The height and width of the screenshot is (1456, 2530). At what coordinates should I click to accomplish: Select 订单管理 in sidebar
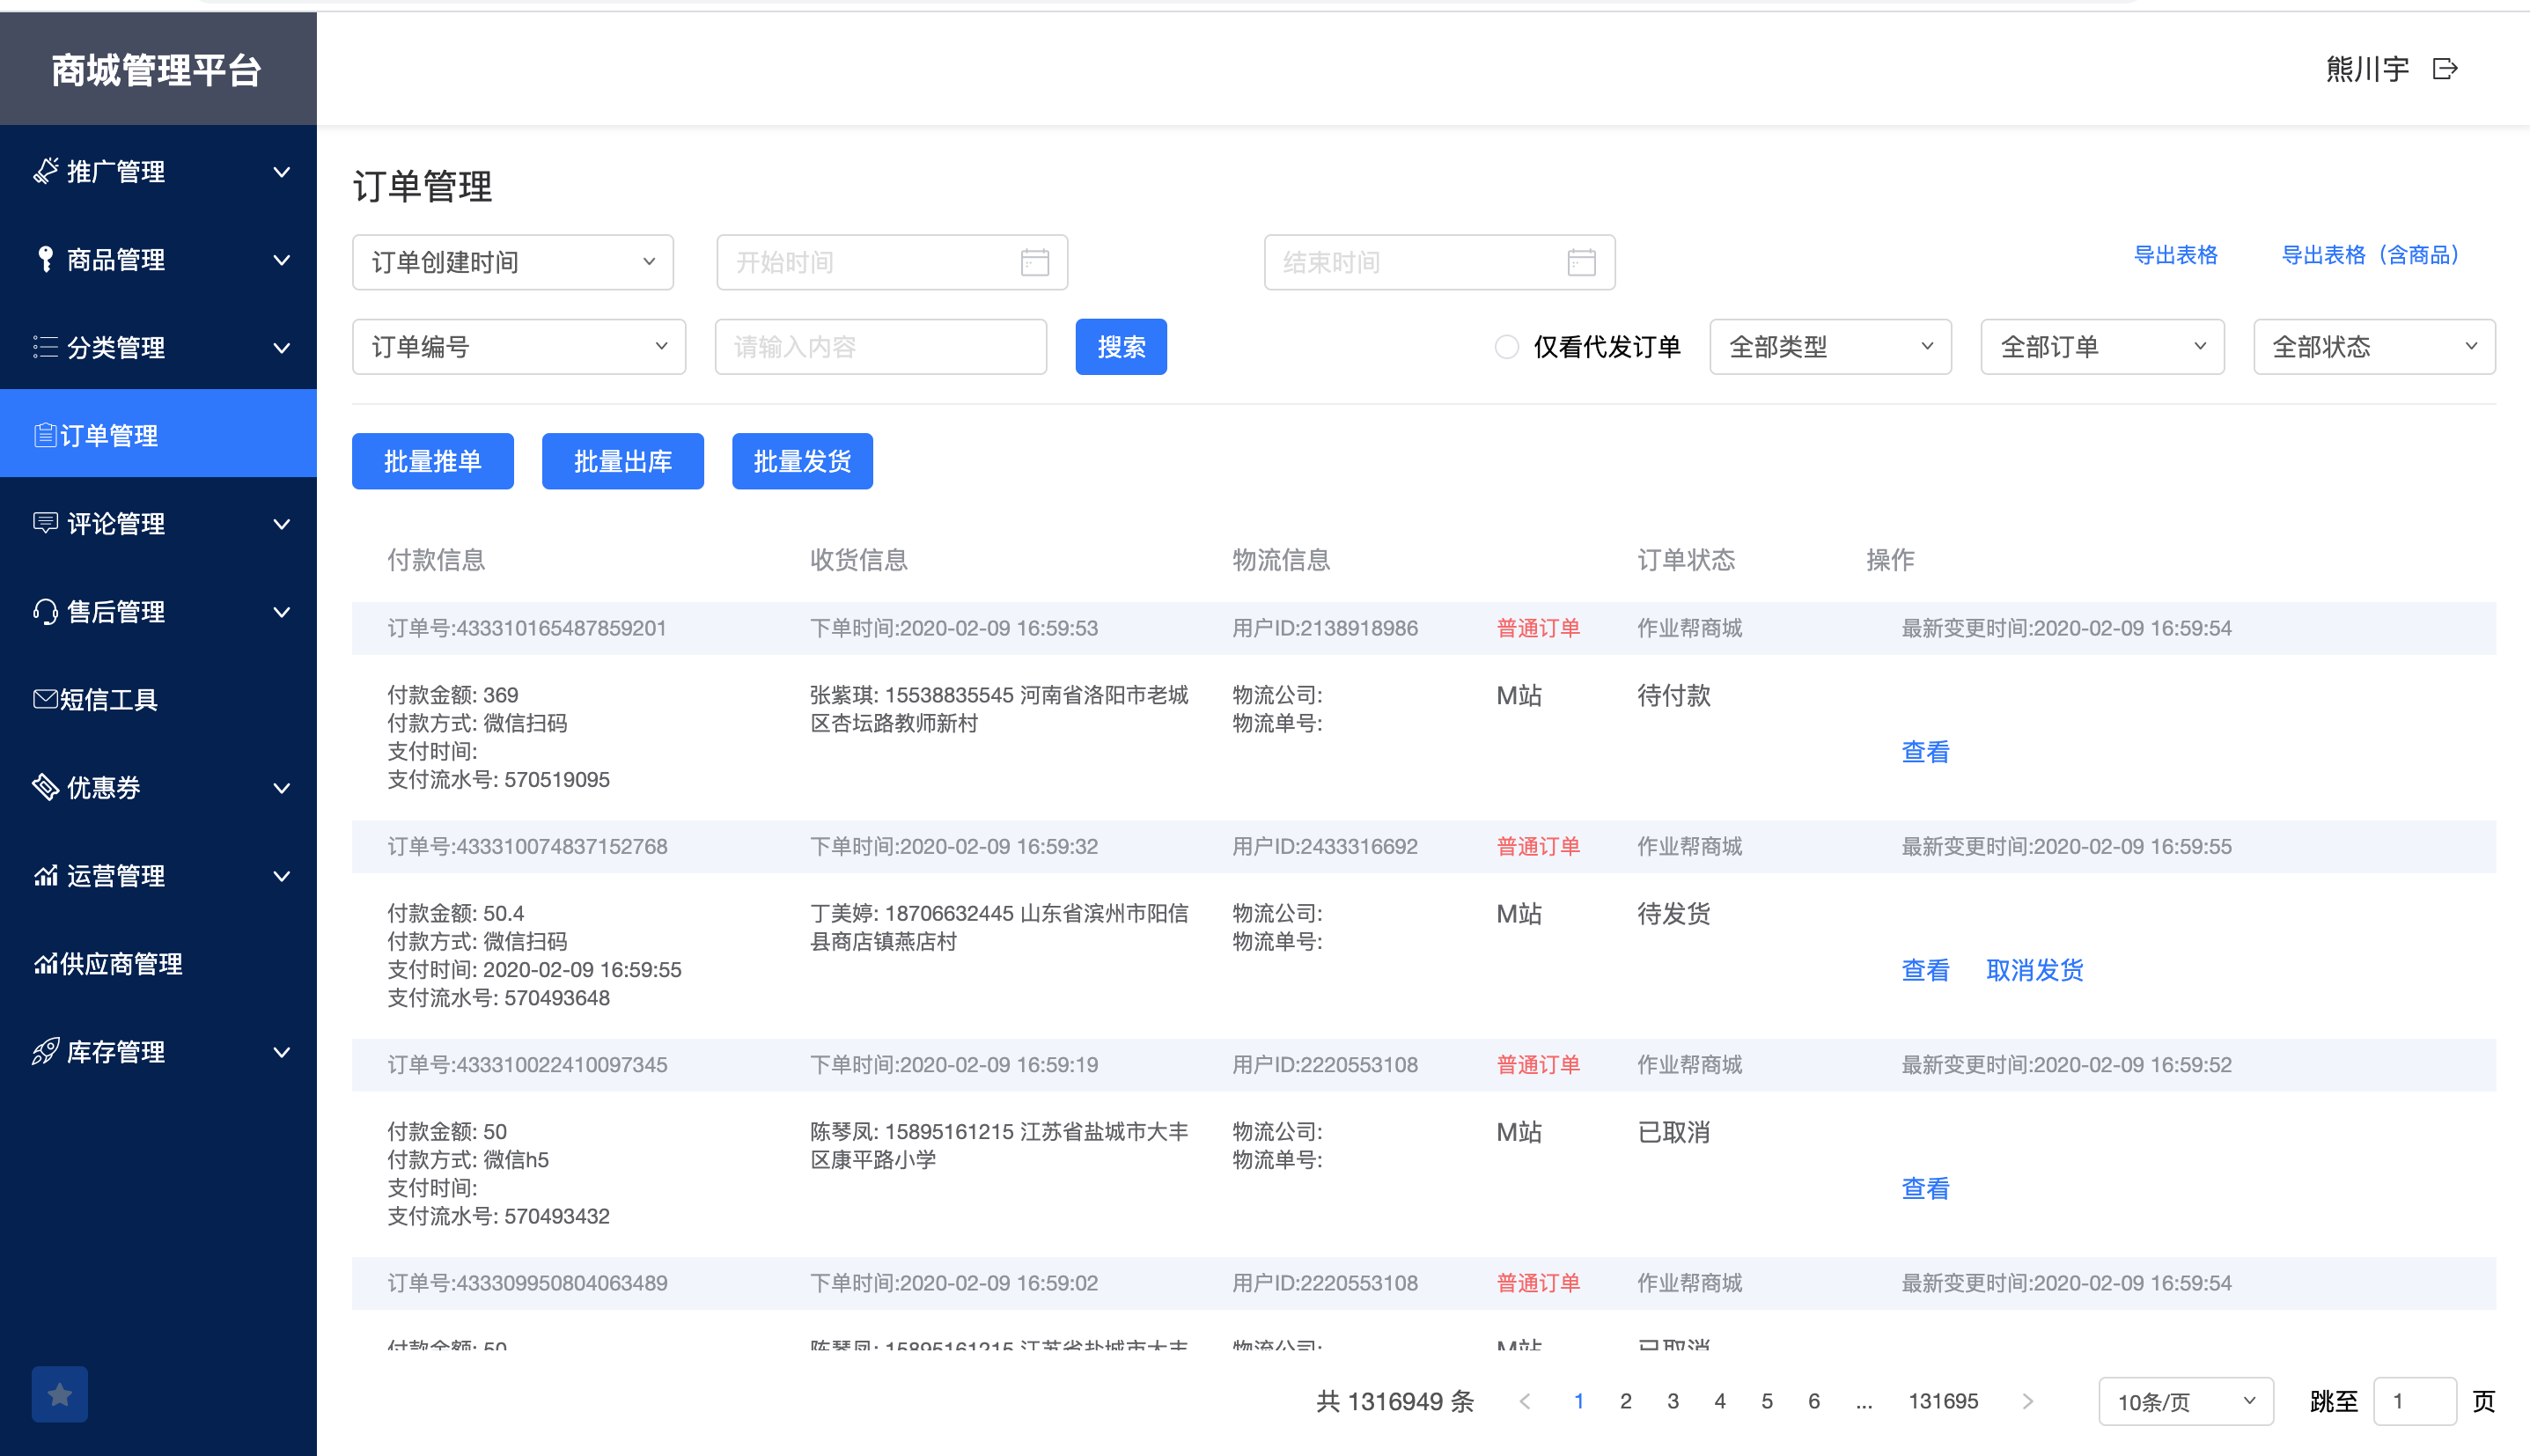point(158,434)
